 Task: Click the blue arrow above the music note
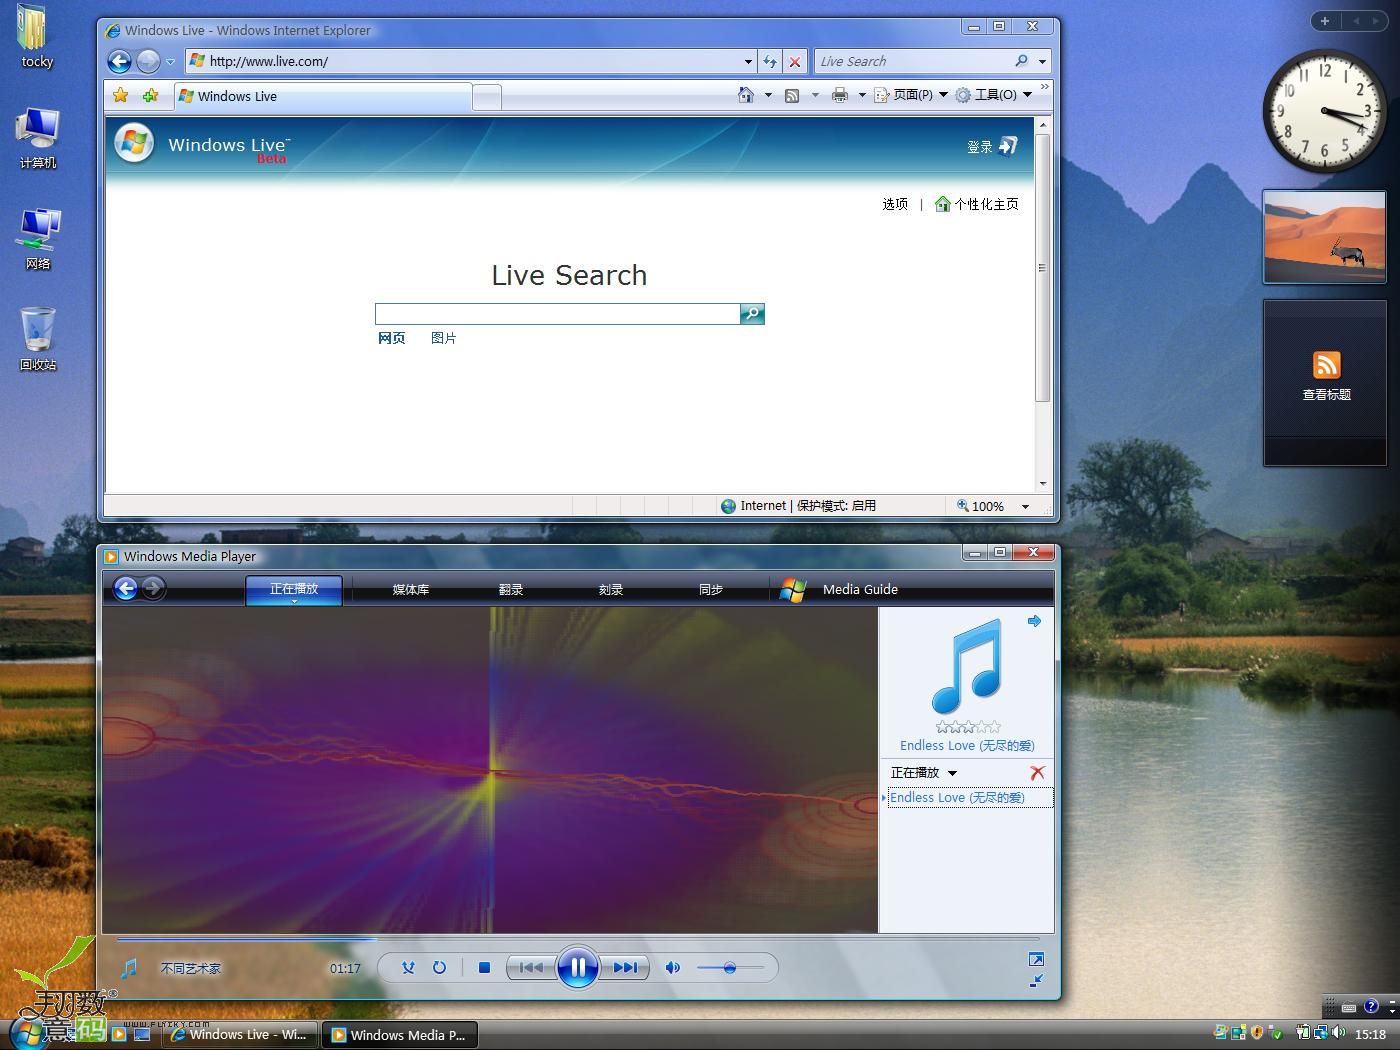pyautogui.click(x=1034, y=621)
